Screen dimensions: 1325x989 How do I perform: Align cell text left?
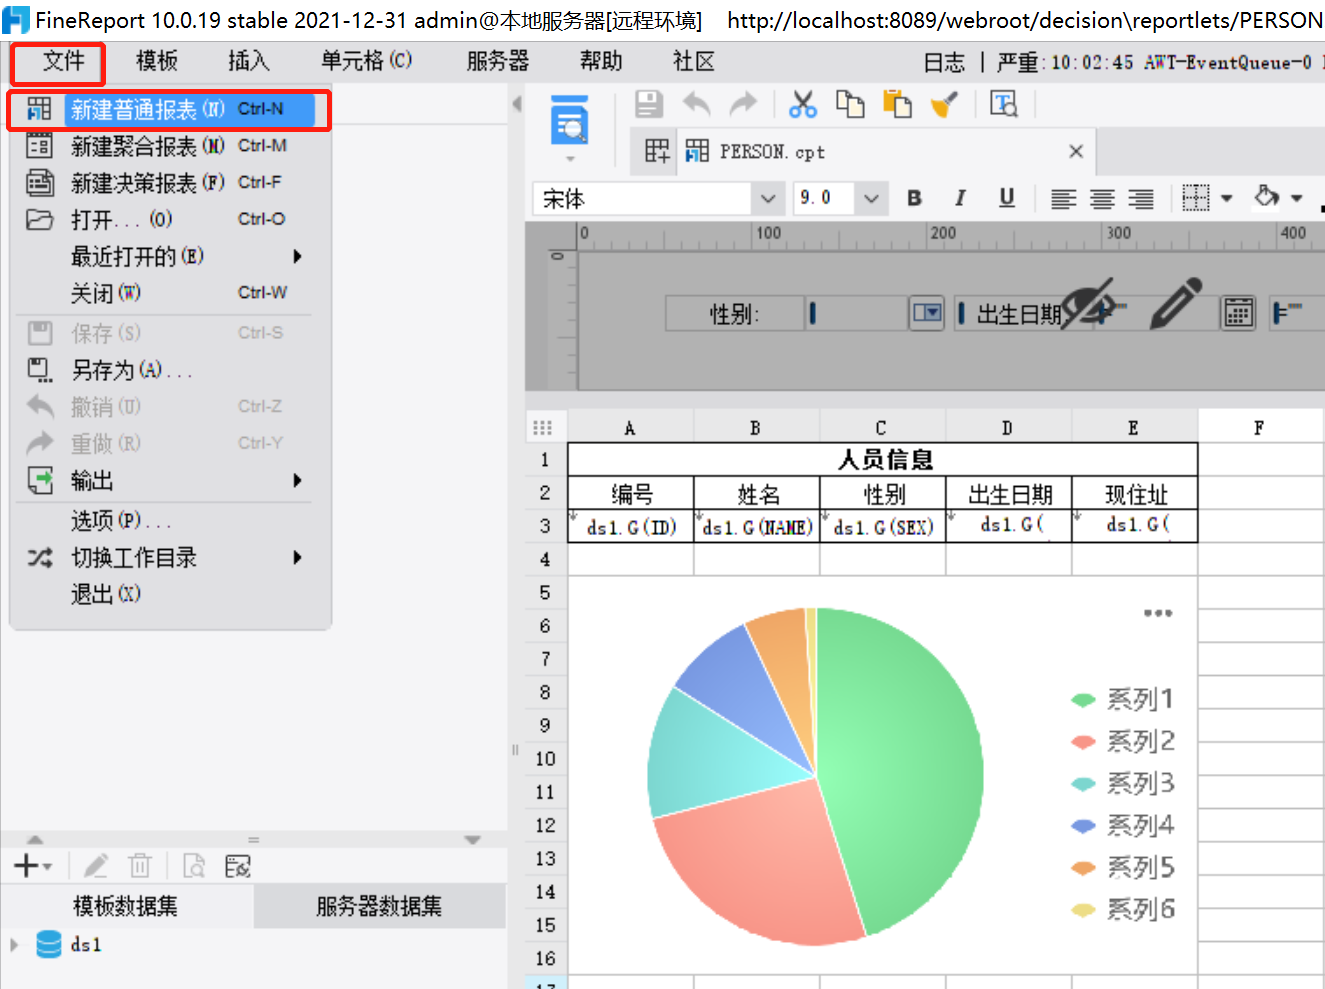click(x=1063, y=199)
